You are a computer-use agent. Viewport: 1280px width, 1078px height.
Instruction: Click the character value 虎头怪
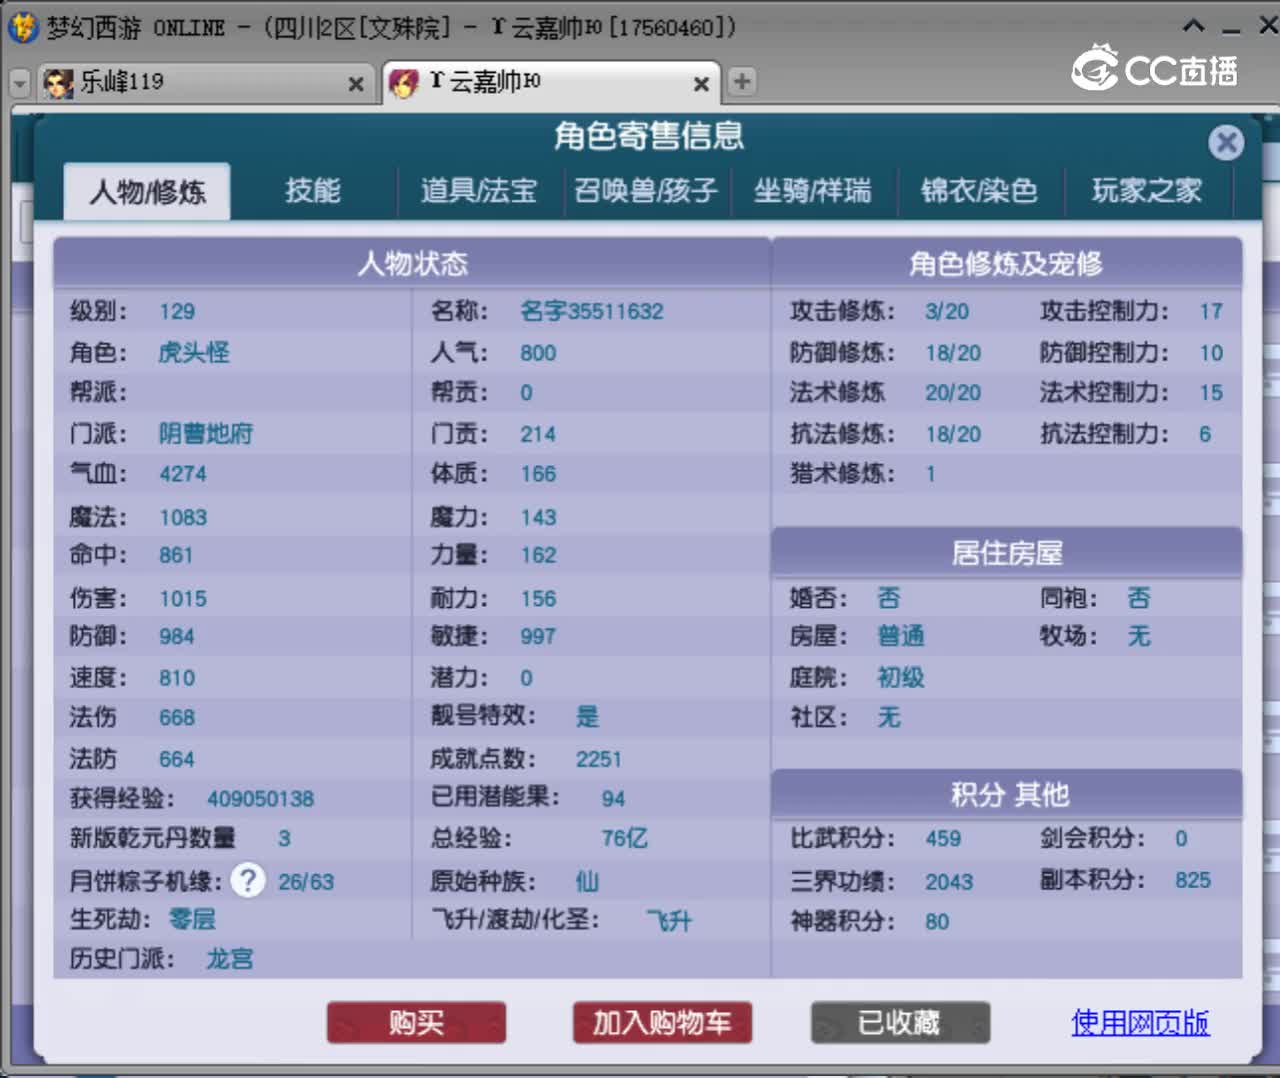(x=194, y=352)
